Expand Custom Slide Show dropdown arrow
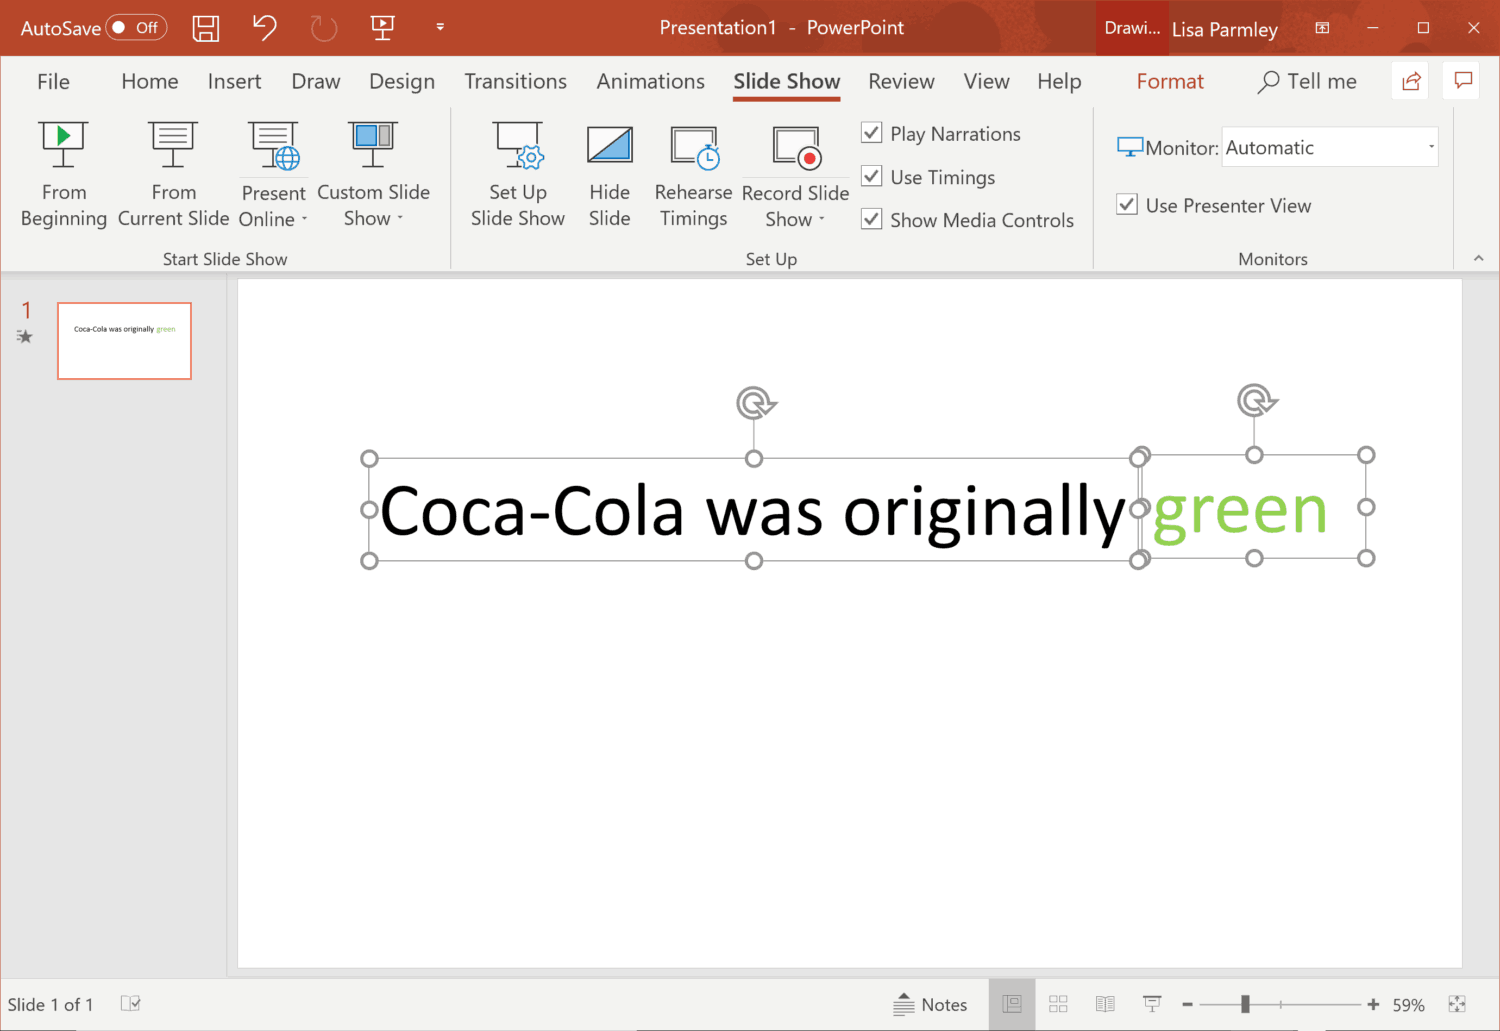Image resolution: width=1500 pixels, height=1031 pixels. 400,219
